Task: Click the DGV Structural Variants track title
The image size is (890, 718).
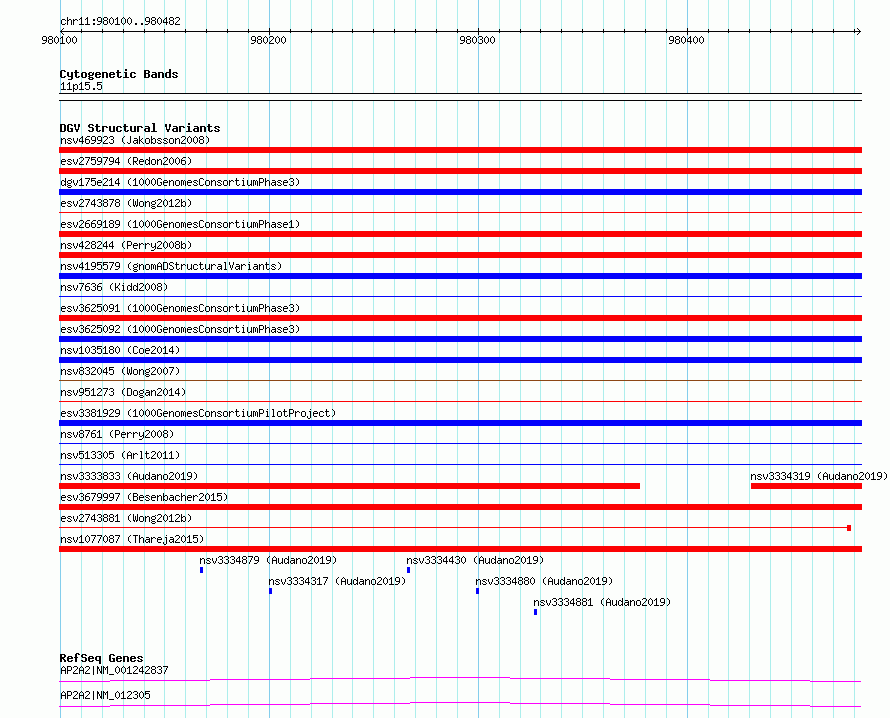Action: (140, 128)
